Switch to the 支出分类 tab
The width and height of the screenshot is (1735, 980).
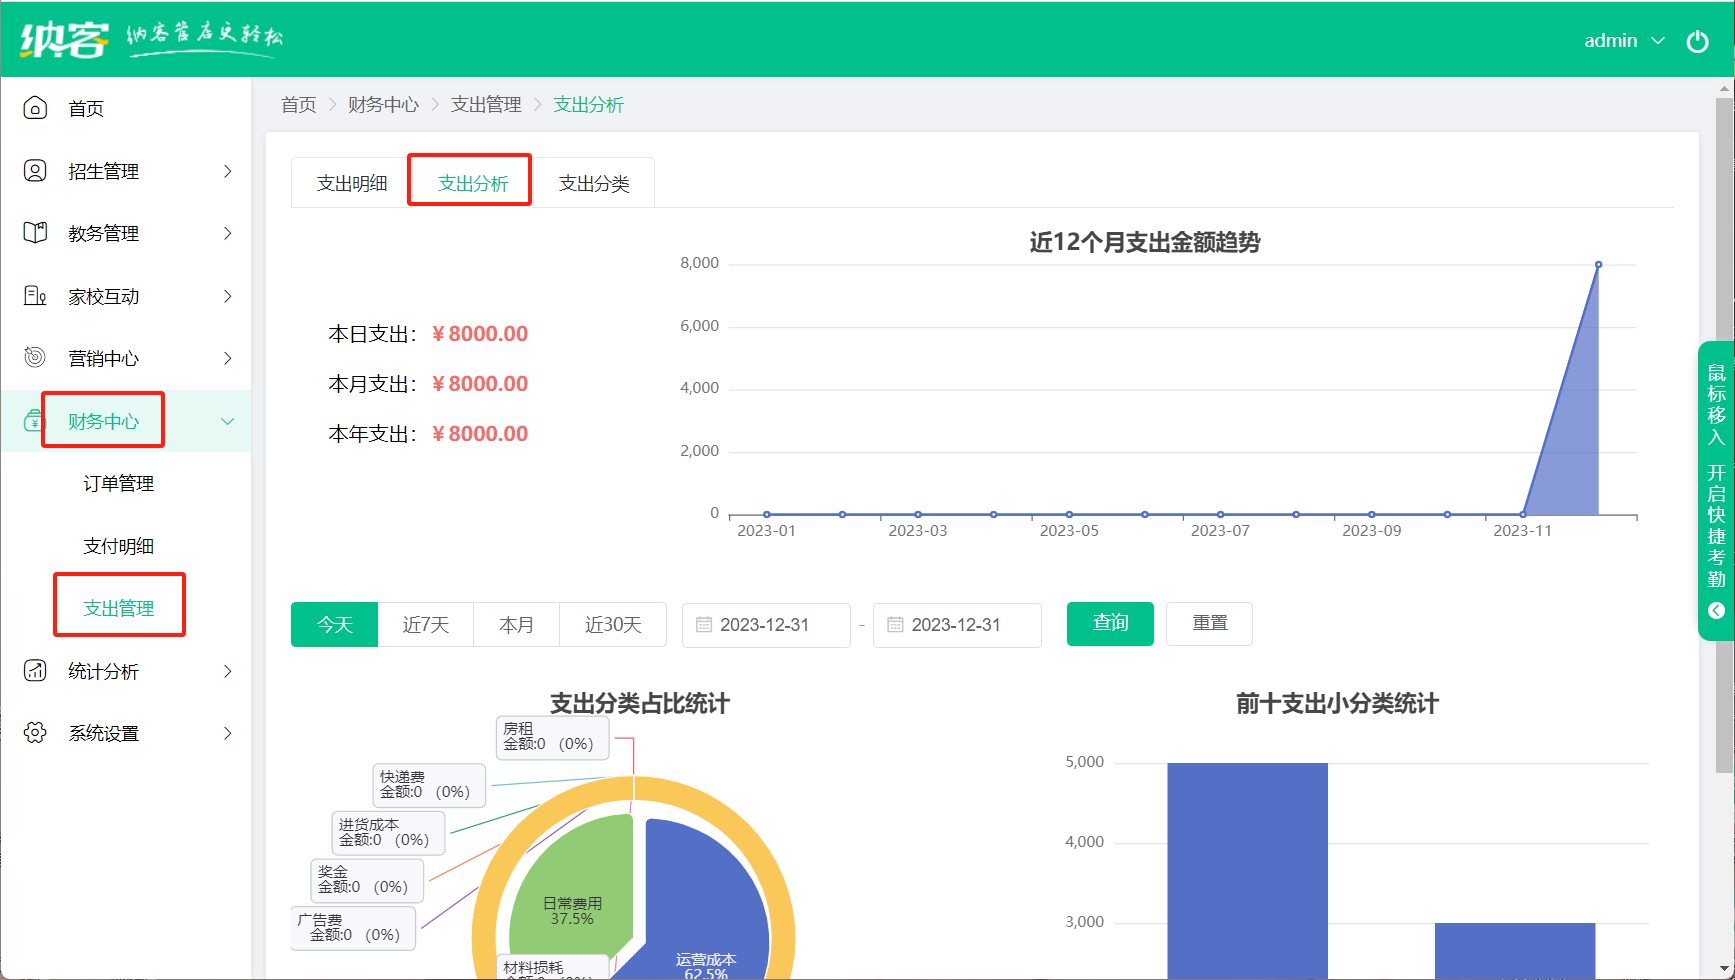point(593,183)
